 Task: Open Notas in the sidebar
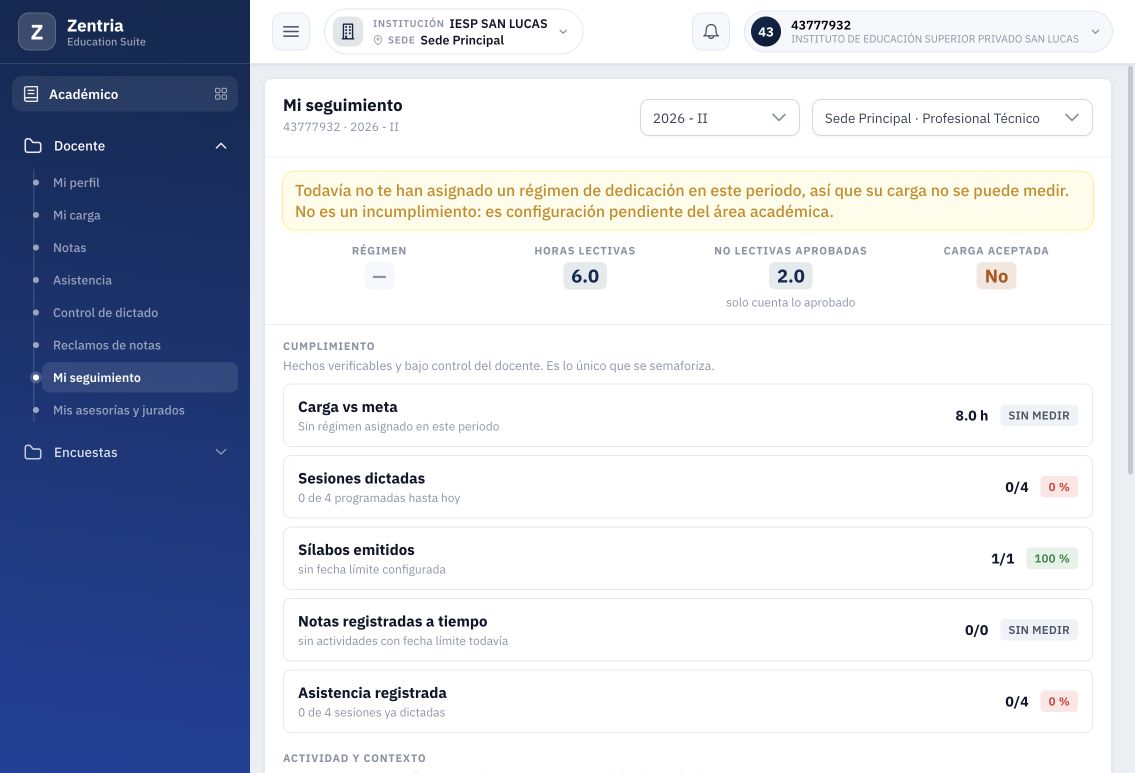pos(69,248)
